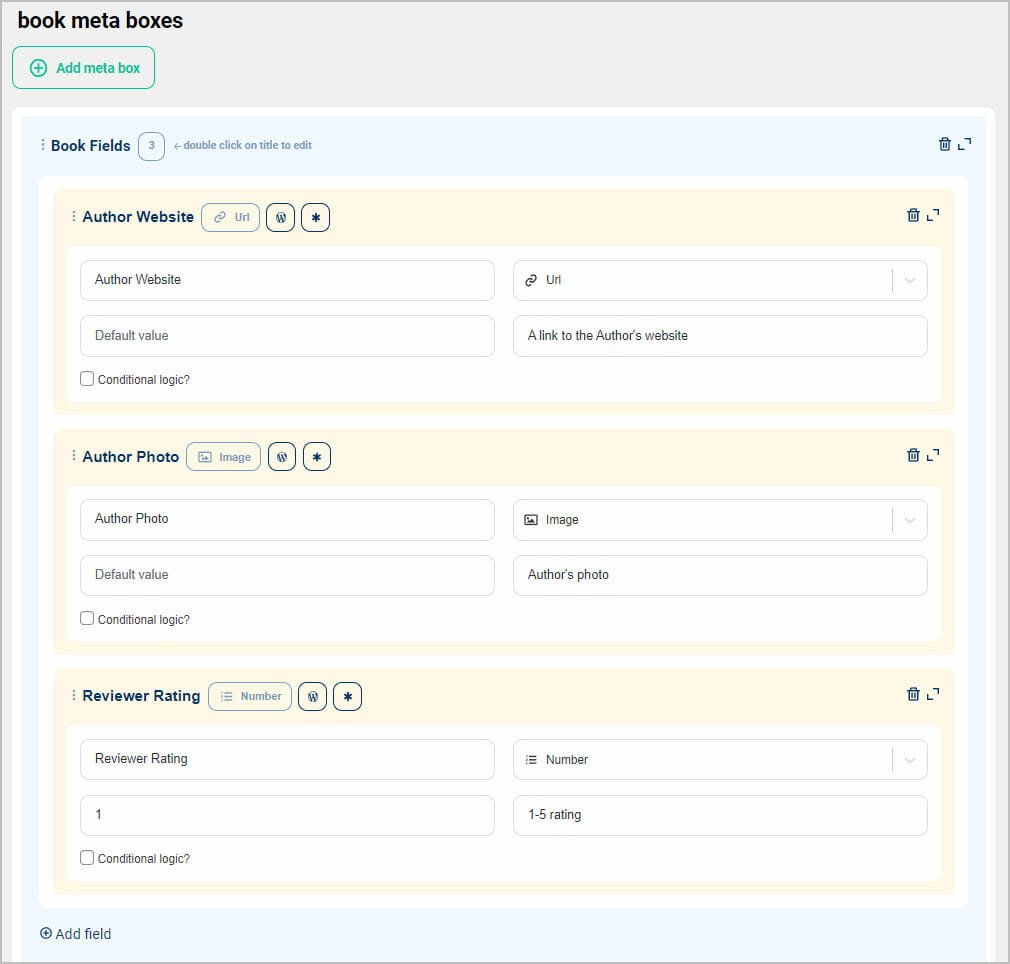Expand the Number type dropdown on Reviewer Rating
The image size is (1010, 964).
[909, 759]
